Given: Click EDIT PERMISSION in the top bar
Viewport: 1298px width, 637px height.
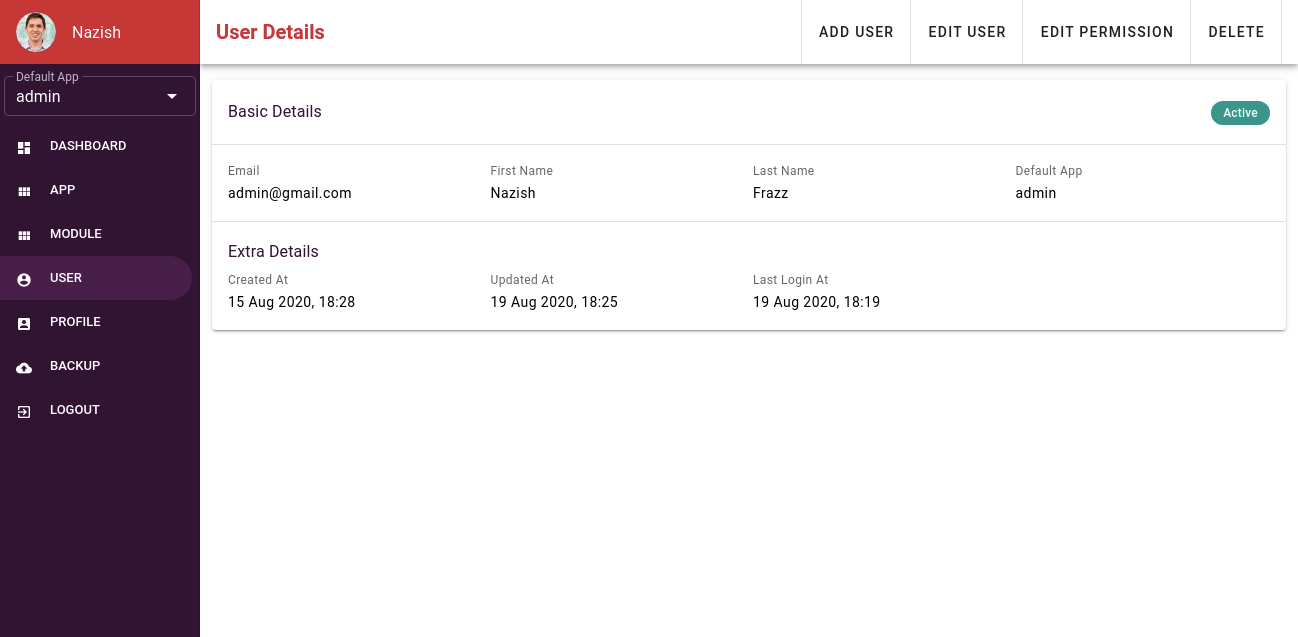Looking at the screenshot, I should click(1106, 31).
